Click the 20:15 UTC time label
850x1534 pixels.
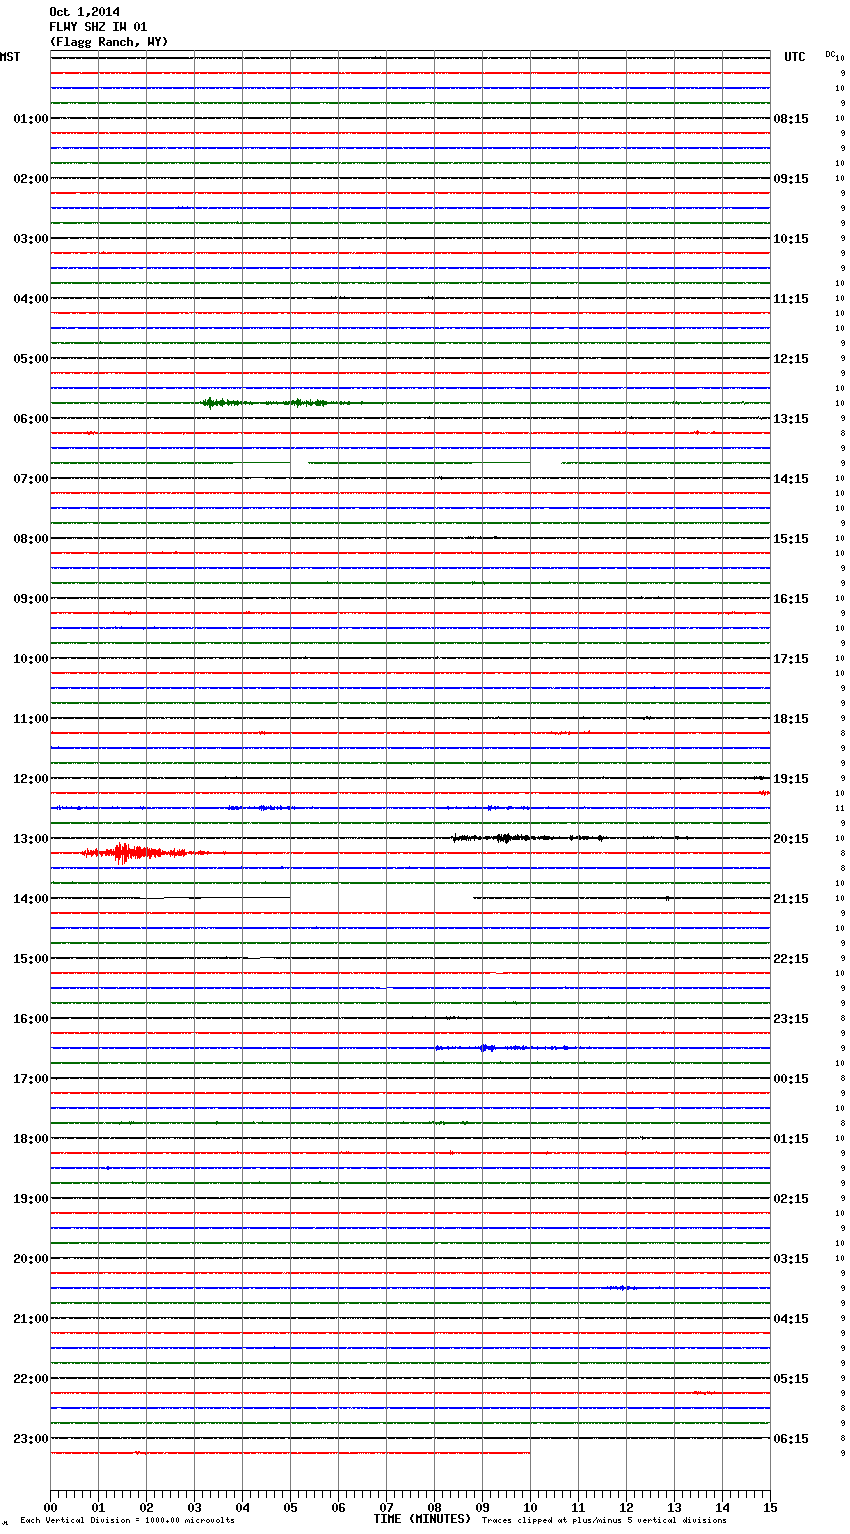tap(791, 839)
